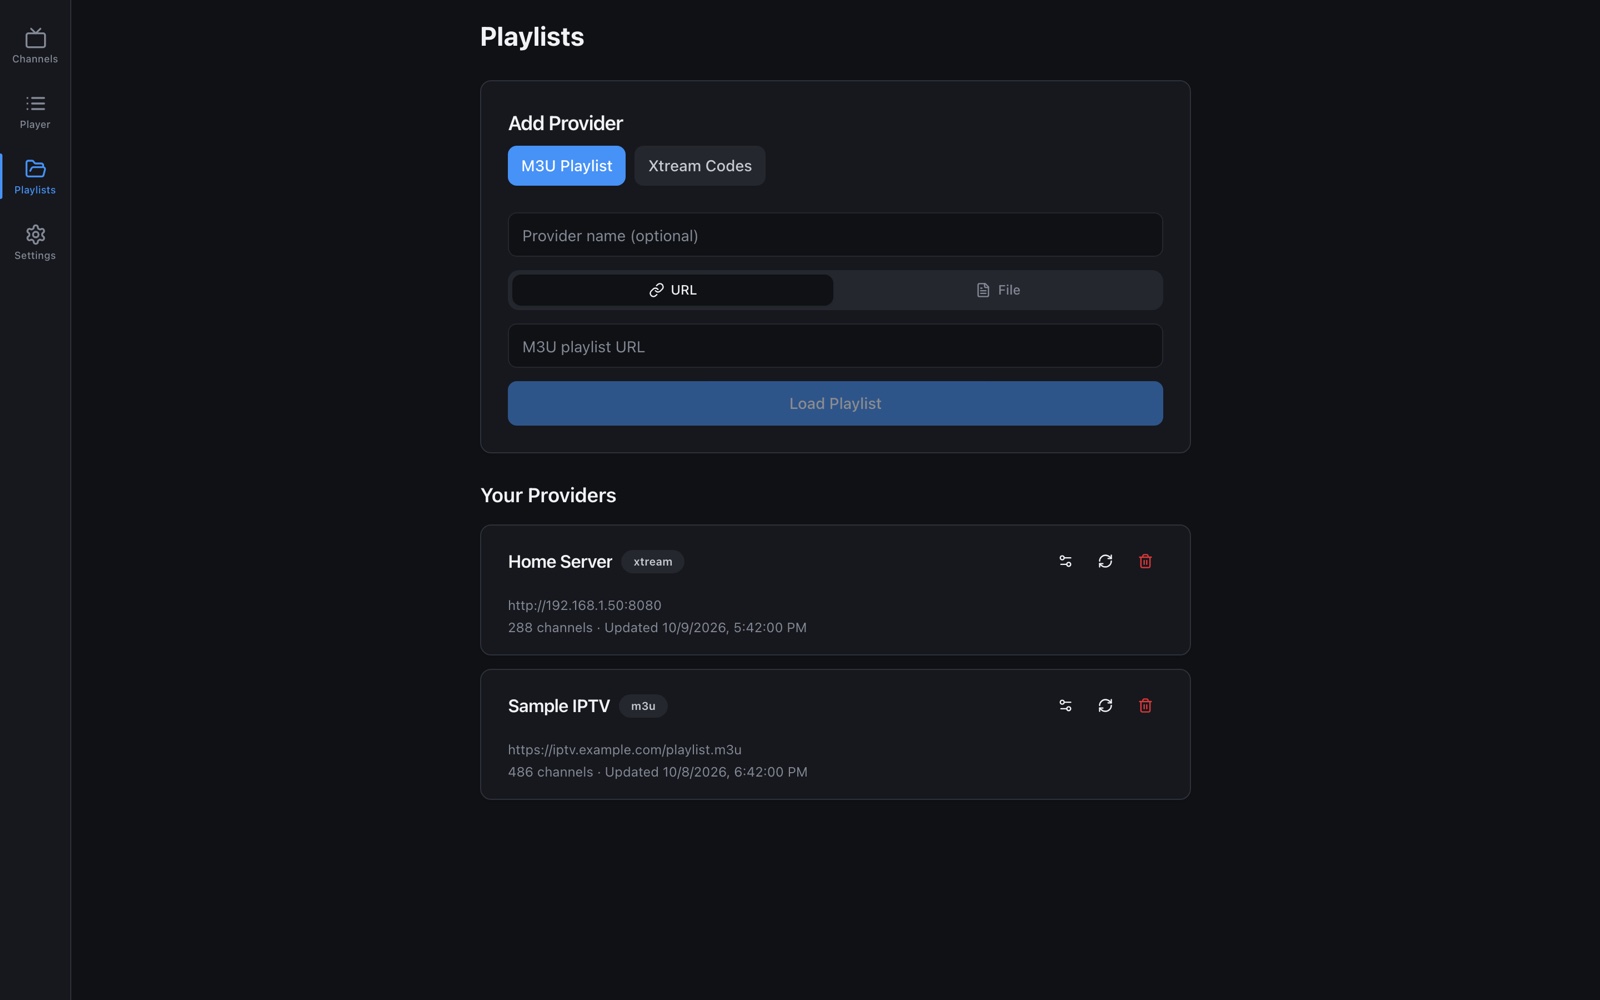
Task: Delete the Sample IPTV provider
Action: click(x=1145, y=706)
